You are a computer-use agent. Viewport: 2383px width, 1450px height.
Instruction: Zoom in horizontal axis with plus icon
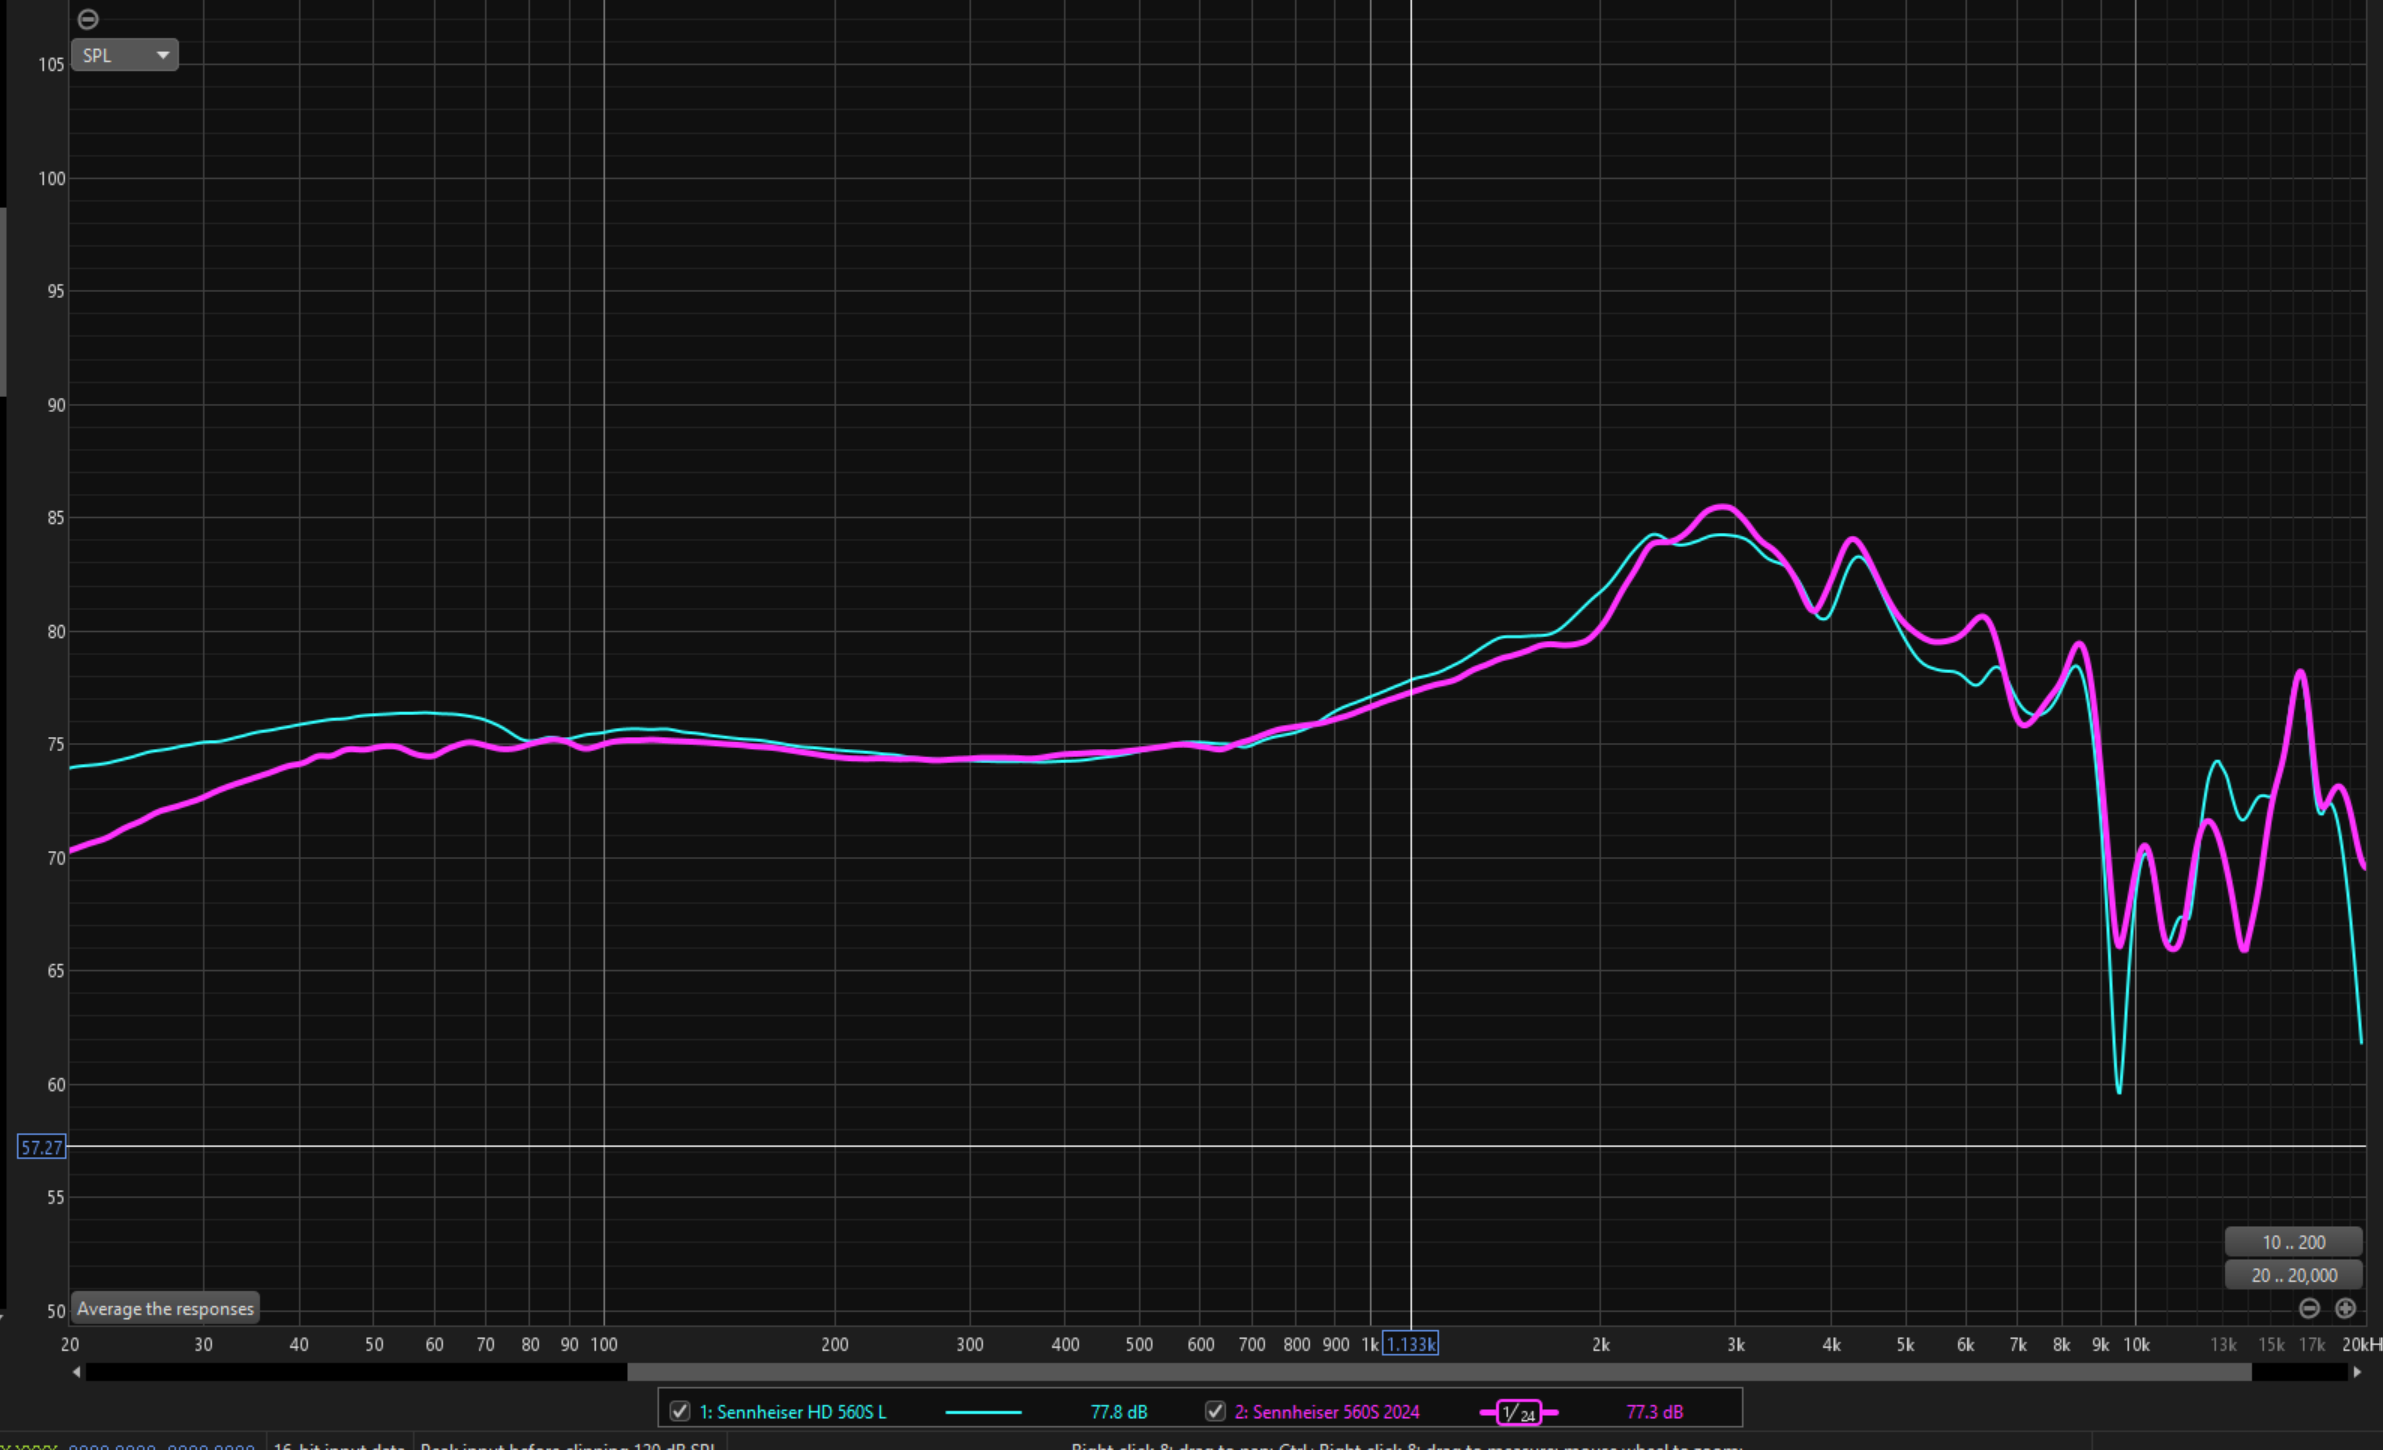[2345, 1308]
